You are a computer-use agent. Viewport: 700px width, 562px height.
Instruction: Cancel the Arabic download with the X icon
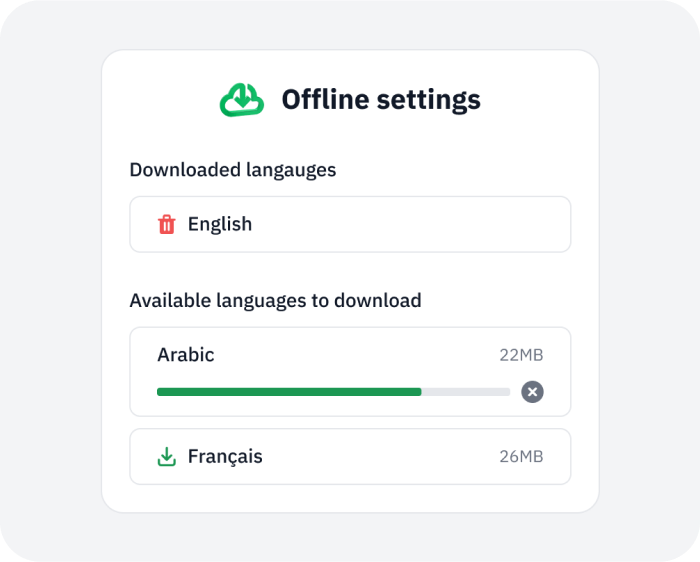(x=532, y=392)
